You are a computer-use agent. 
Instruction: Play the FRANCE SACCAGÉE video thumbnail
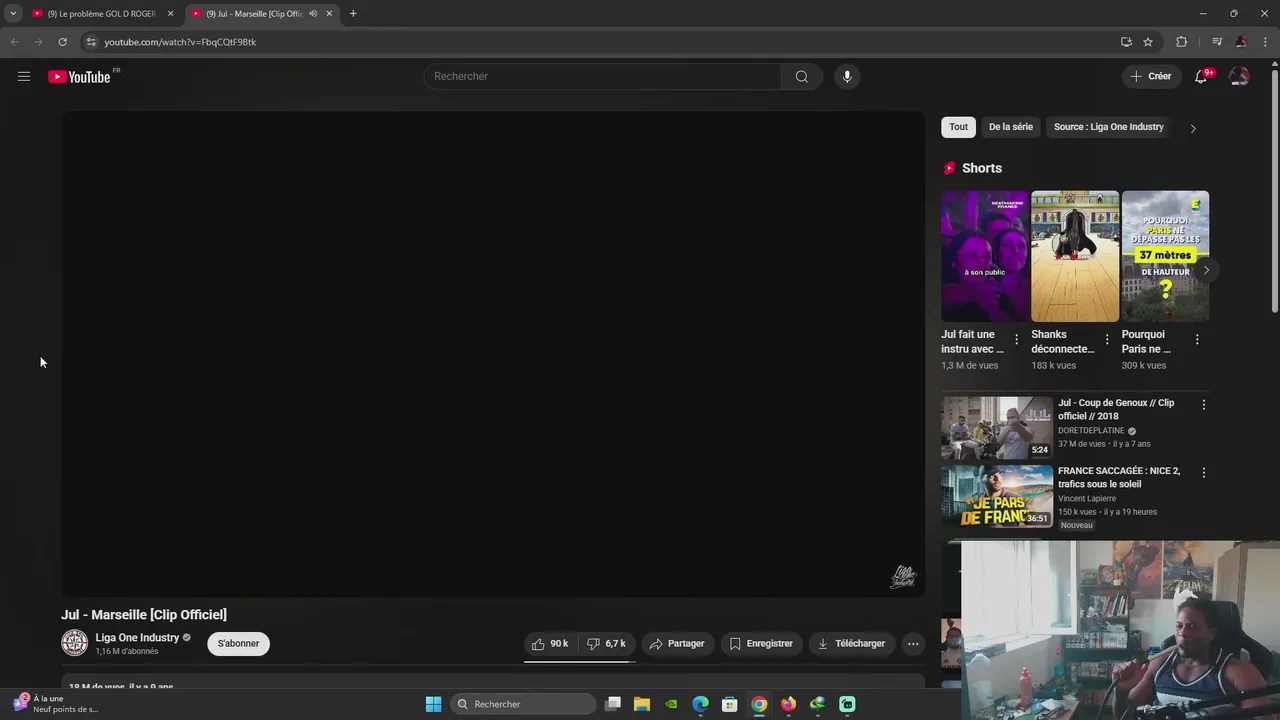coord(997,495)
